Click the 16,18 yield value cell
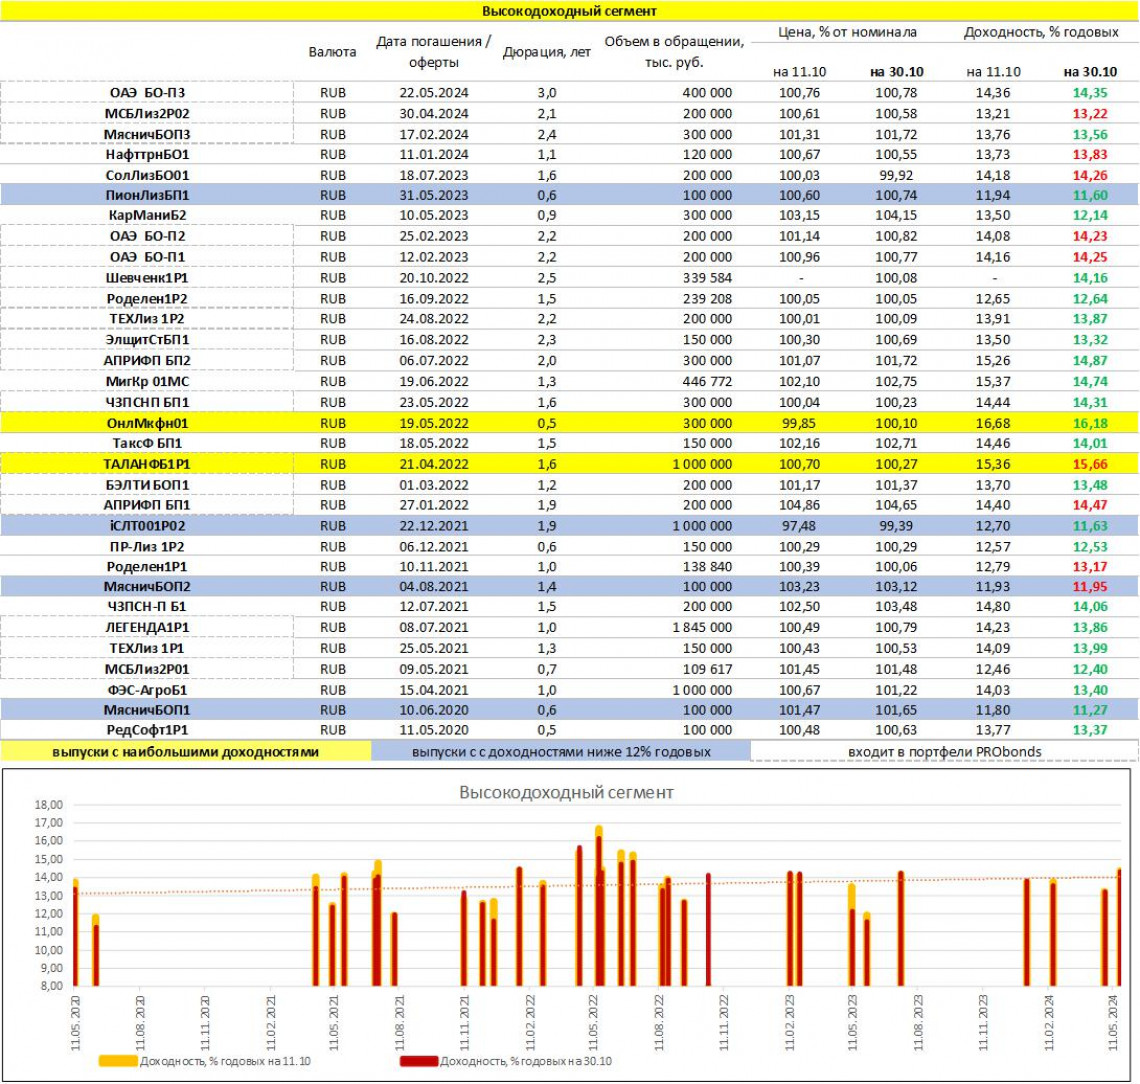1140x1084 pixels. [1090, 423]
